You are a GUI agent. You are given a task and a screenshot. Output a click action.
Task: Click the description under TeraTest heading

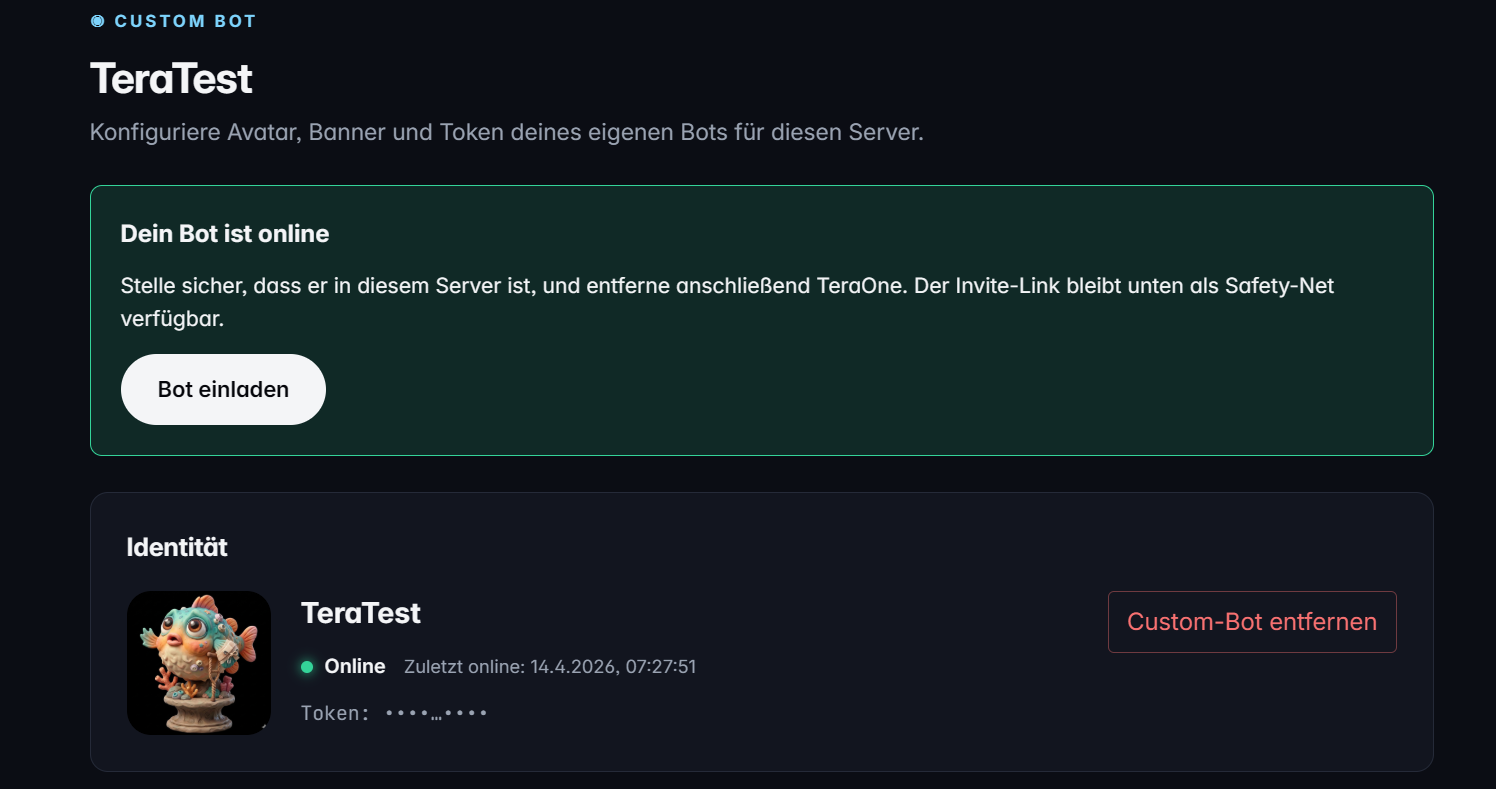coord(506,131)
